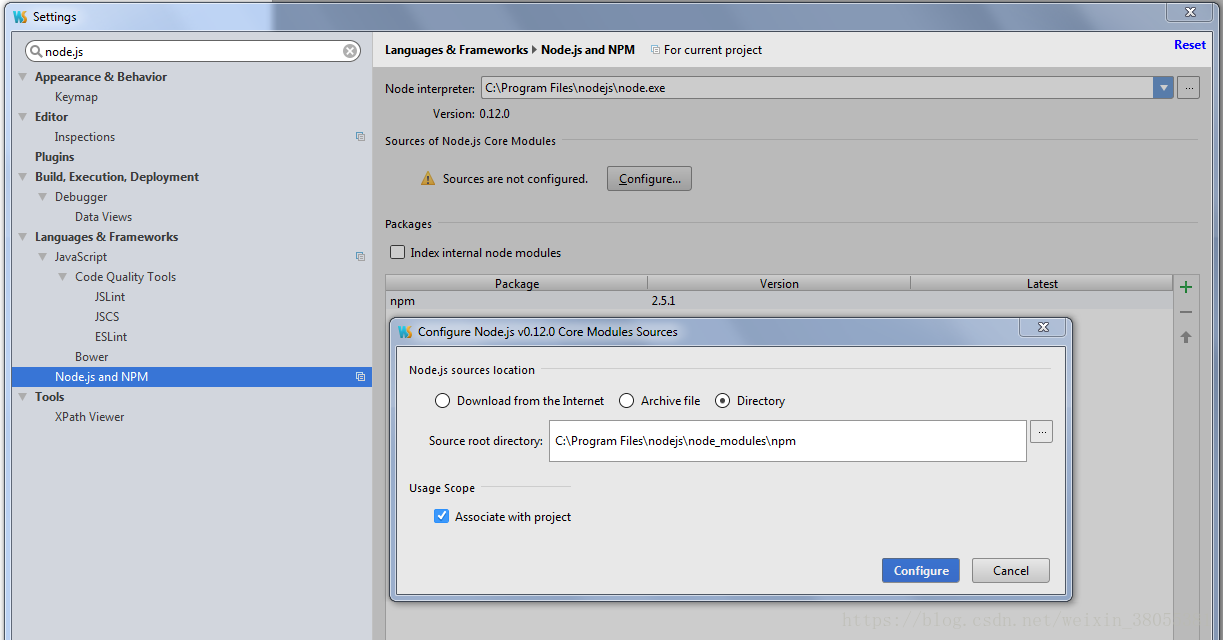The image size is (1223, 640).
Task: Select Node.js and NPM in tree
Action: (x=191, y=377)
